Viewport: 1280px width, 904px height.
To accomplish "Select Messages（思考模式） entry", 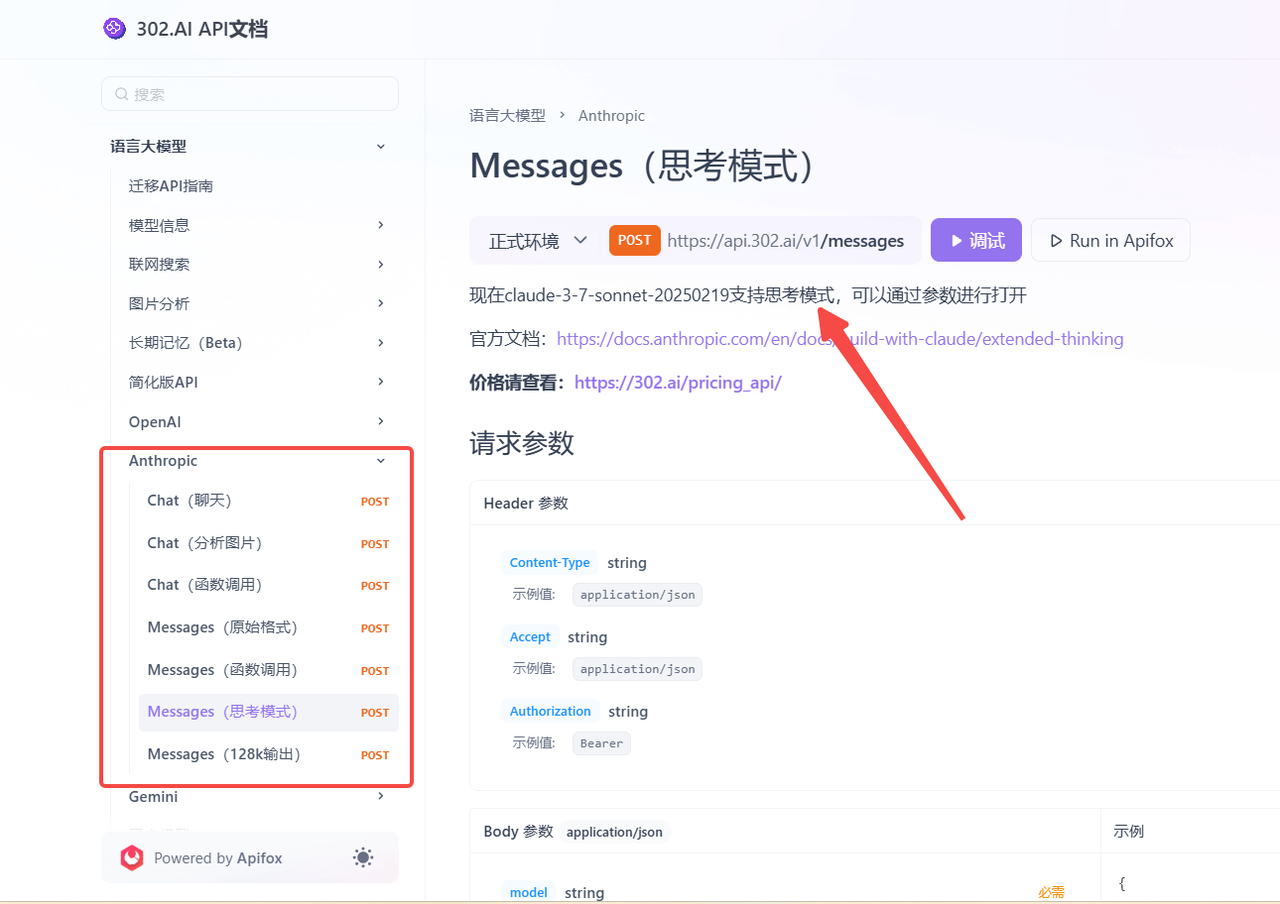I will click(268, 712).
